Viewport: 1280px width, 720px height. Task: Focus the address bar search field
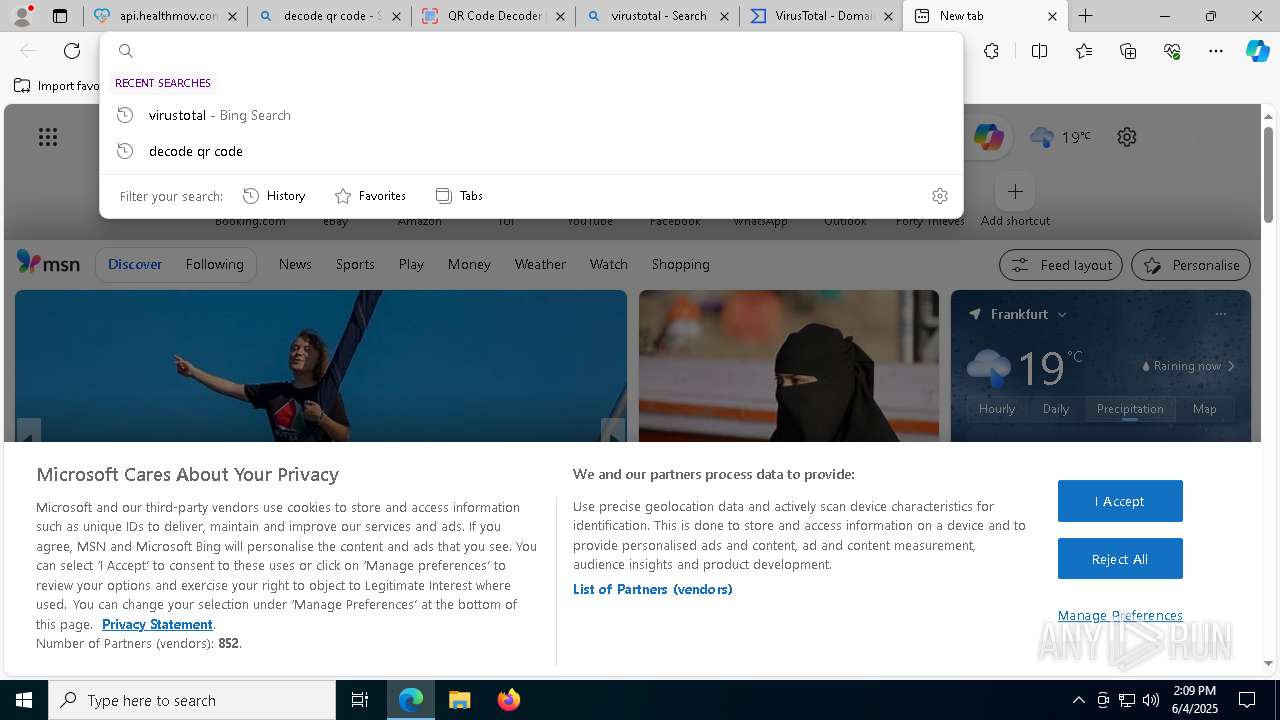(x=531, y=51)
